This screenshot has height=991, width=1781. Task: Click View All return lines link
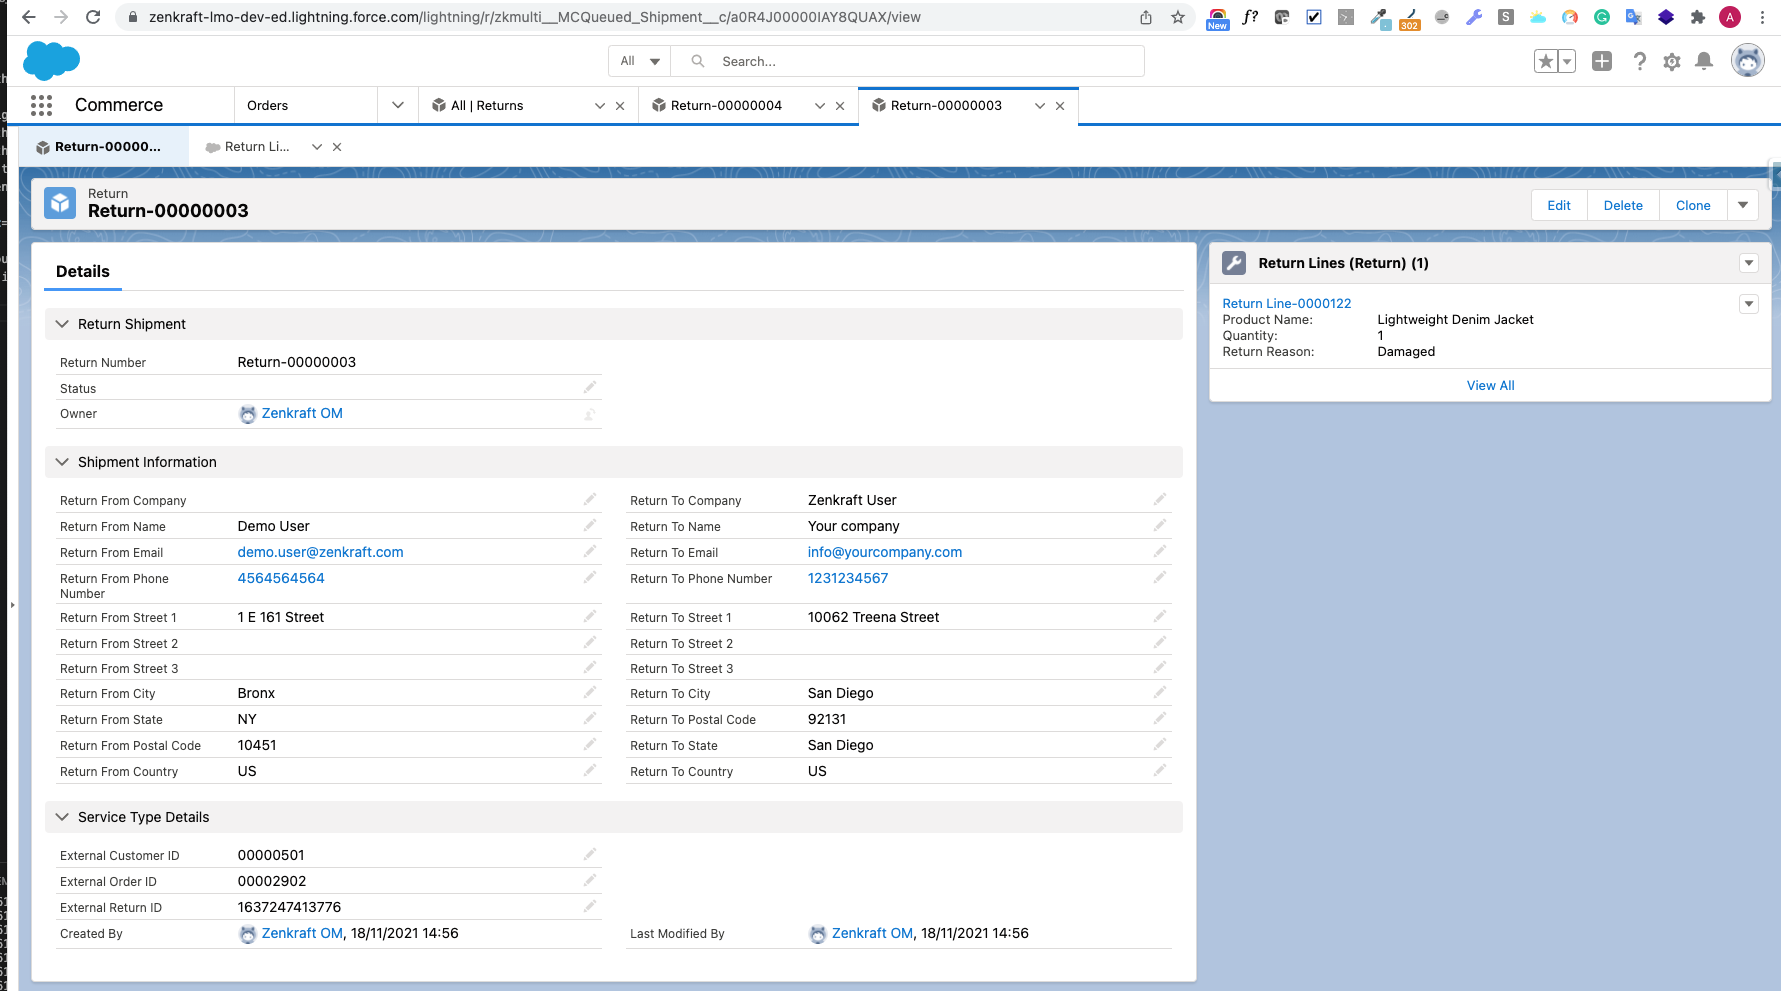click(x=1490, y=386)
